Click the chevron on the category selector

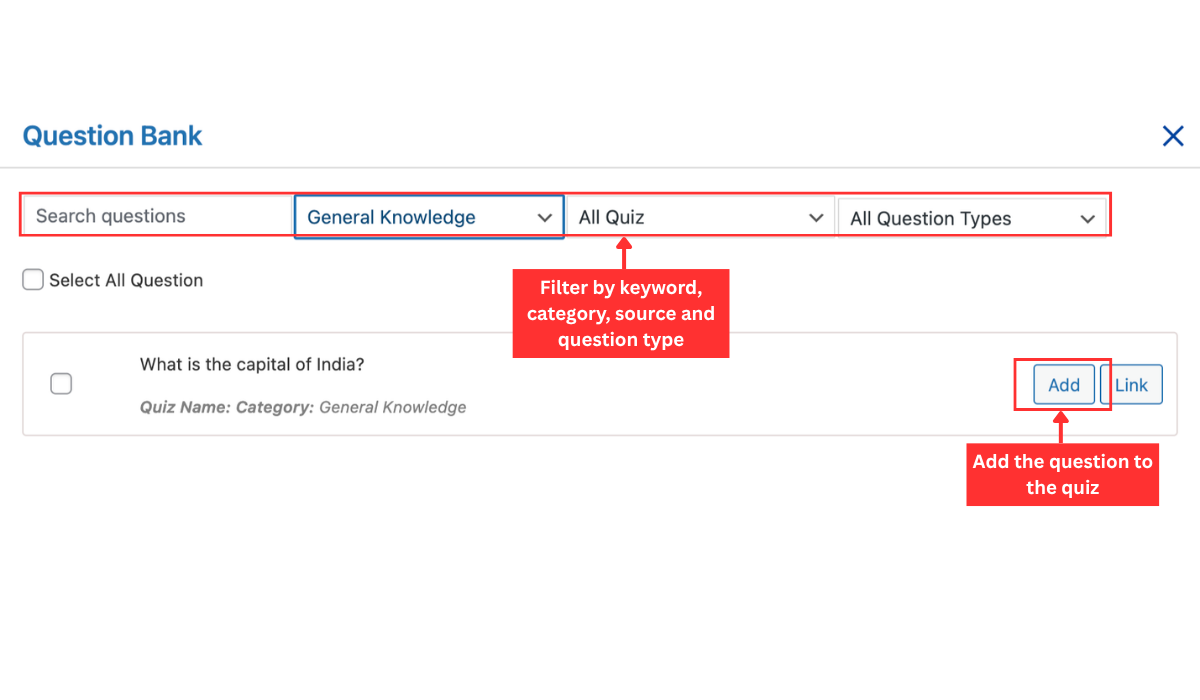(545, 216)
